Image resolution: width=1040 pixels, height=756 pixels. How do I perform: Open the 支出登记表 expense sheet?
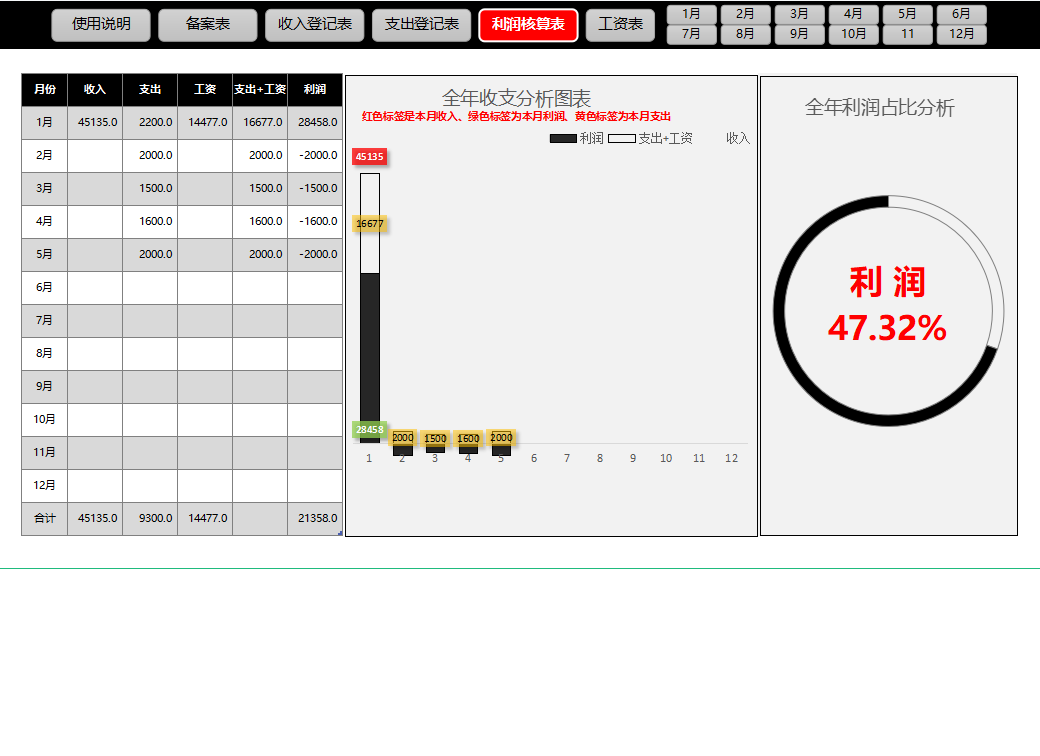pos(422,25)
